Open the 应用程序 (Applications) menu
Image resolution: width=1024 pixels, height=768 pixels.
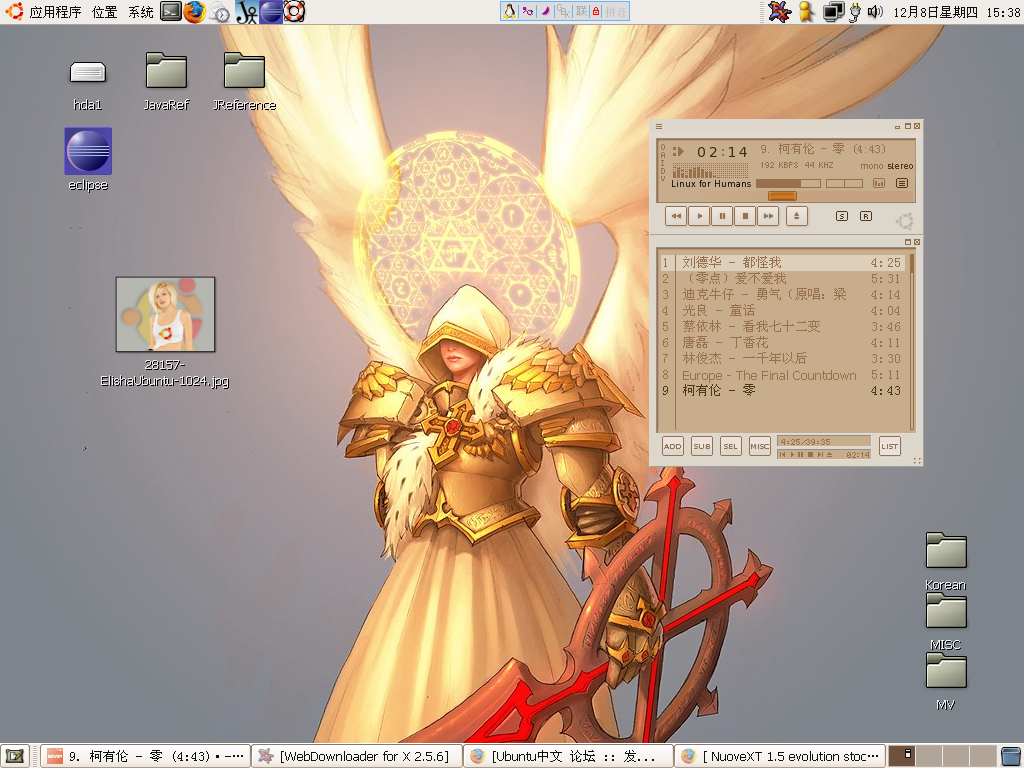[x=56, y=12]
